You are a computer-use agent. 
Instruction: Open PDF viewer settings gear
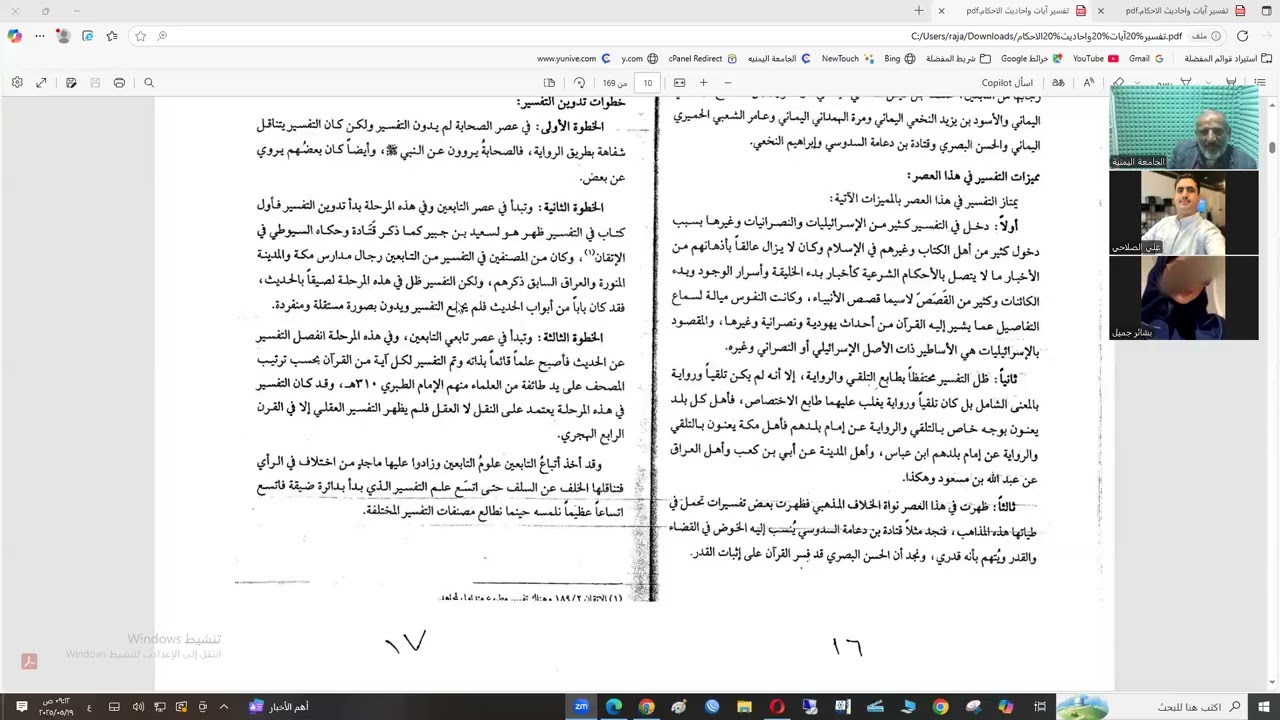[17, 83]
